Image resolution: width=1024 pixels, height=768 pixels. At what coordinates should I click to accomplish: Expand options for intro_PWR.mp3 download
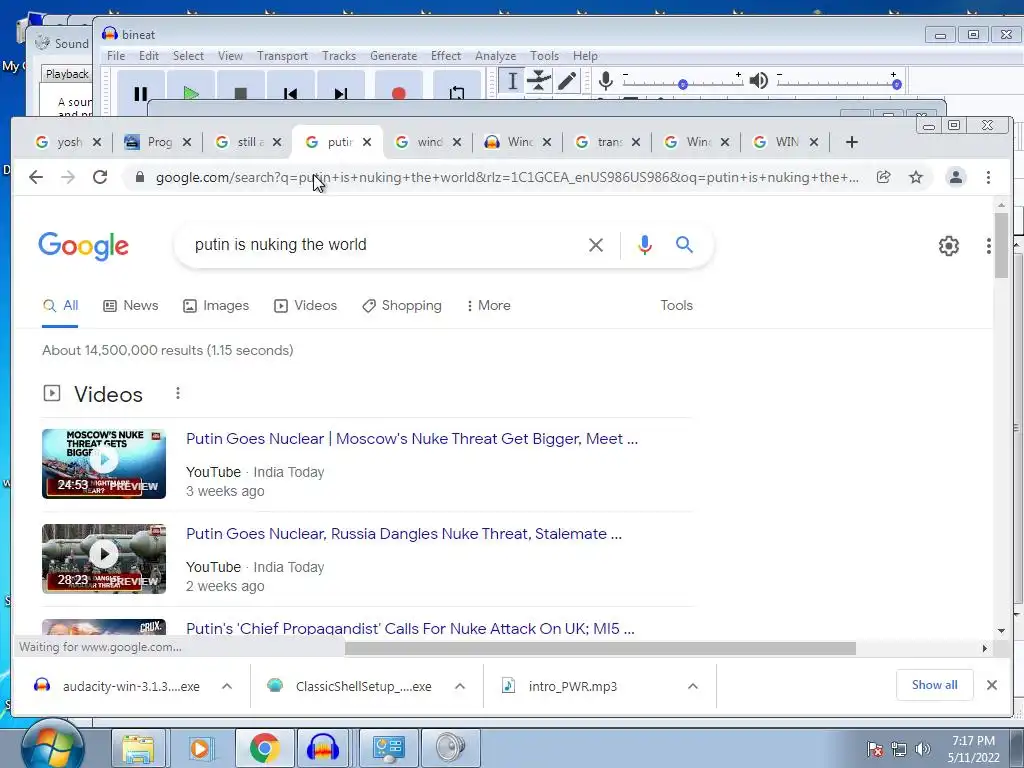(x=693, y=686)
